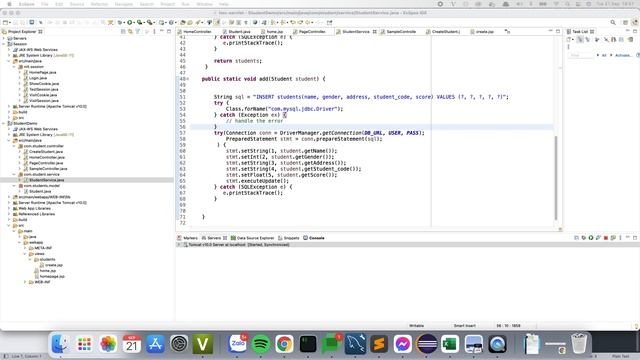Image resolution: width=640 pixels, height=360 pixels.
Task: Click the Task List Find field
Action: click(x=581, y=55)
